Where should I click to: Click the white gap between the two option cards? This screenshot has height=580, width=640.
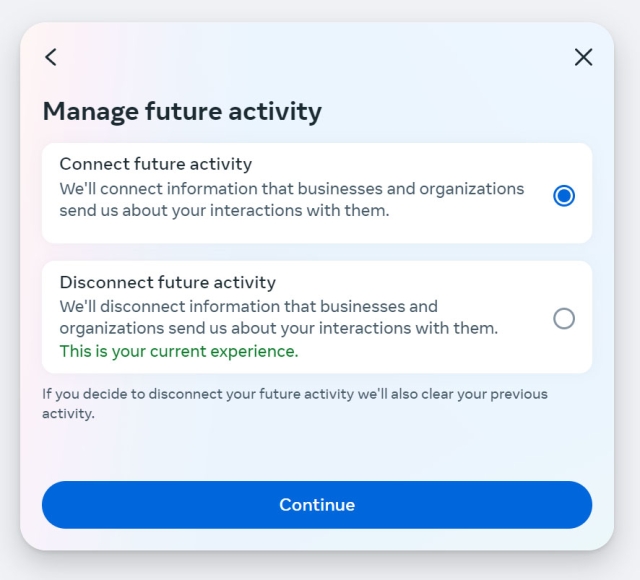316,252
